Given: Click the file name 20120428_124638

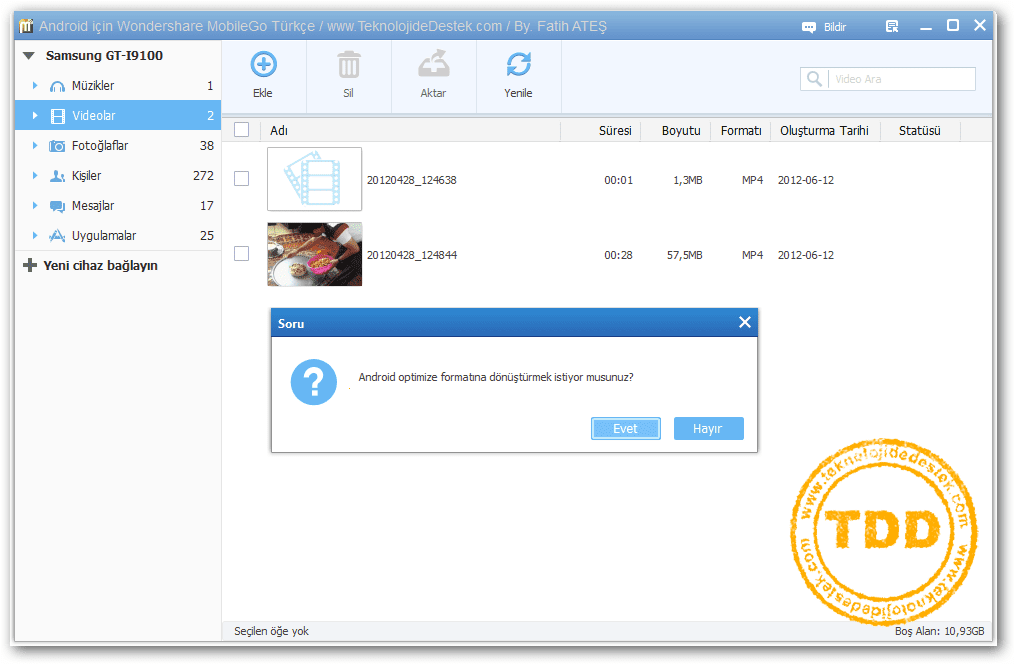Looking at the screenshot, I should pos(412,180).
